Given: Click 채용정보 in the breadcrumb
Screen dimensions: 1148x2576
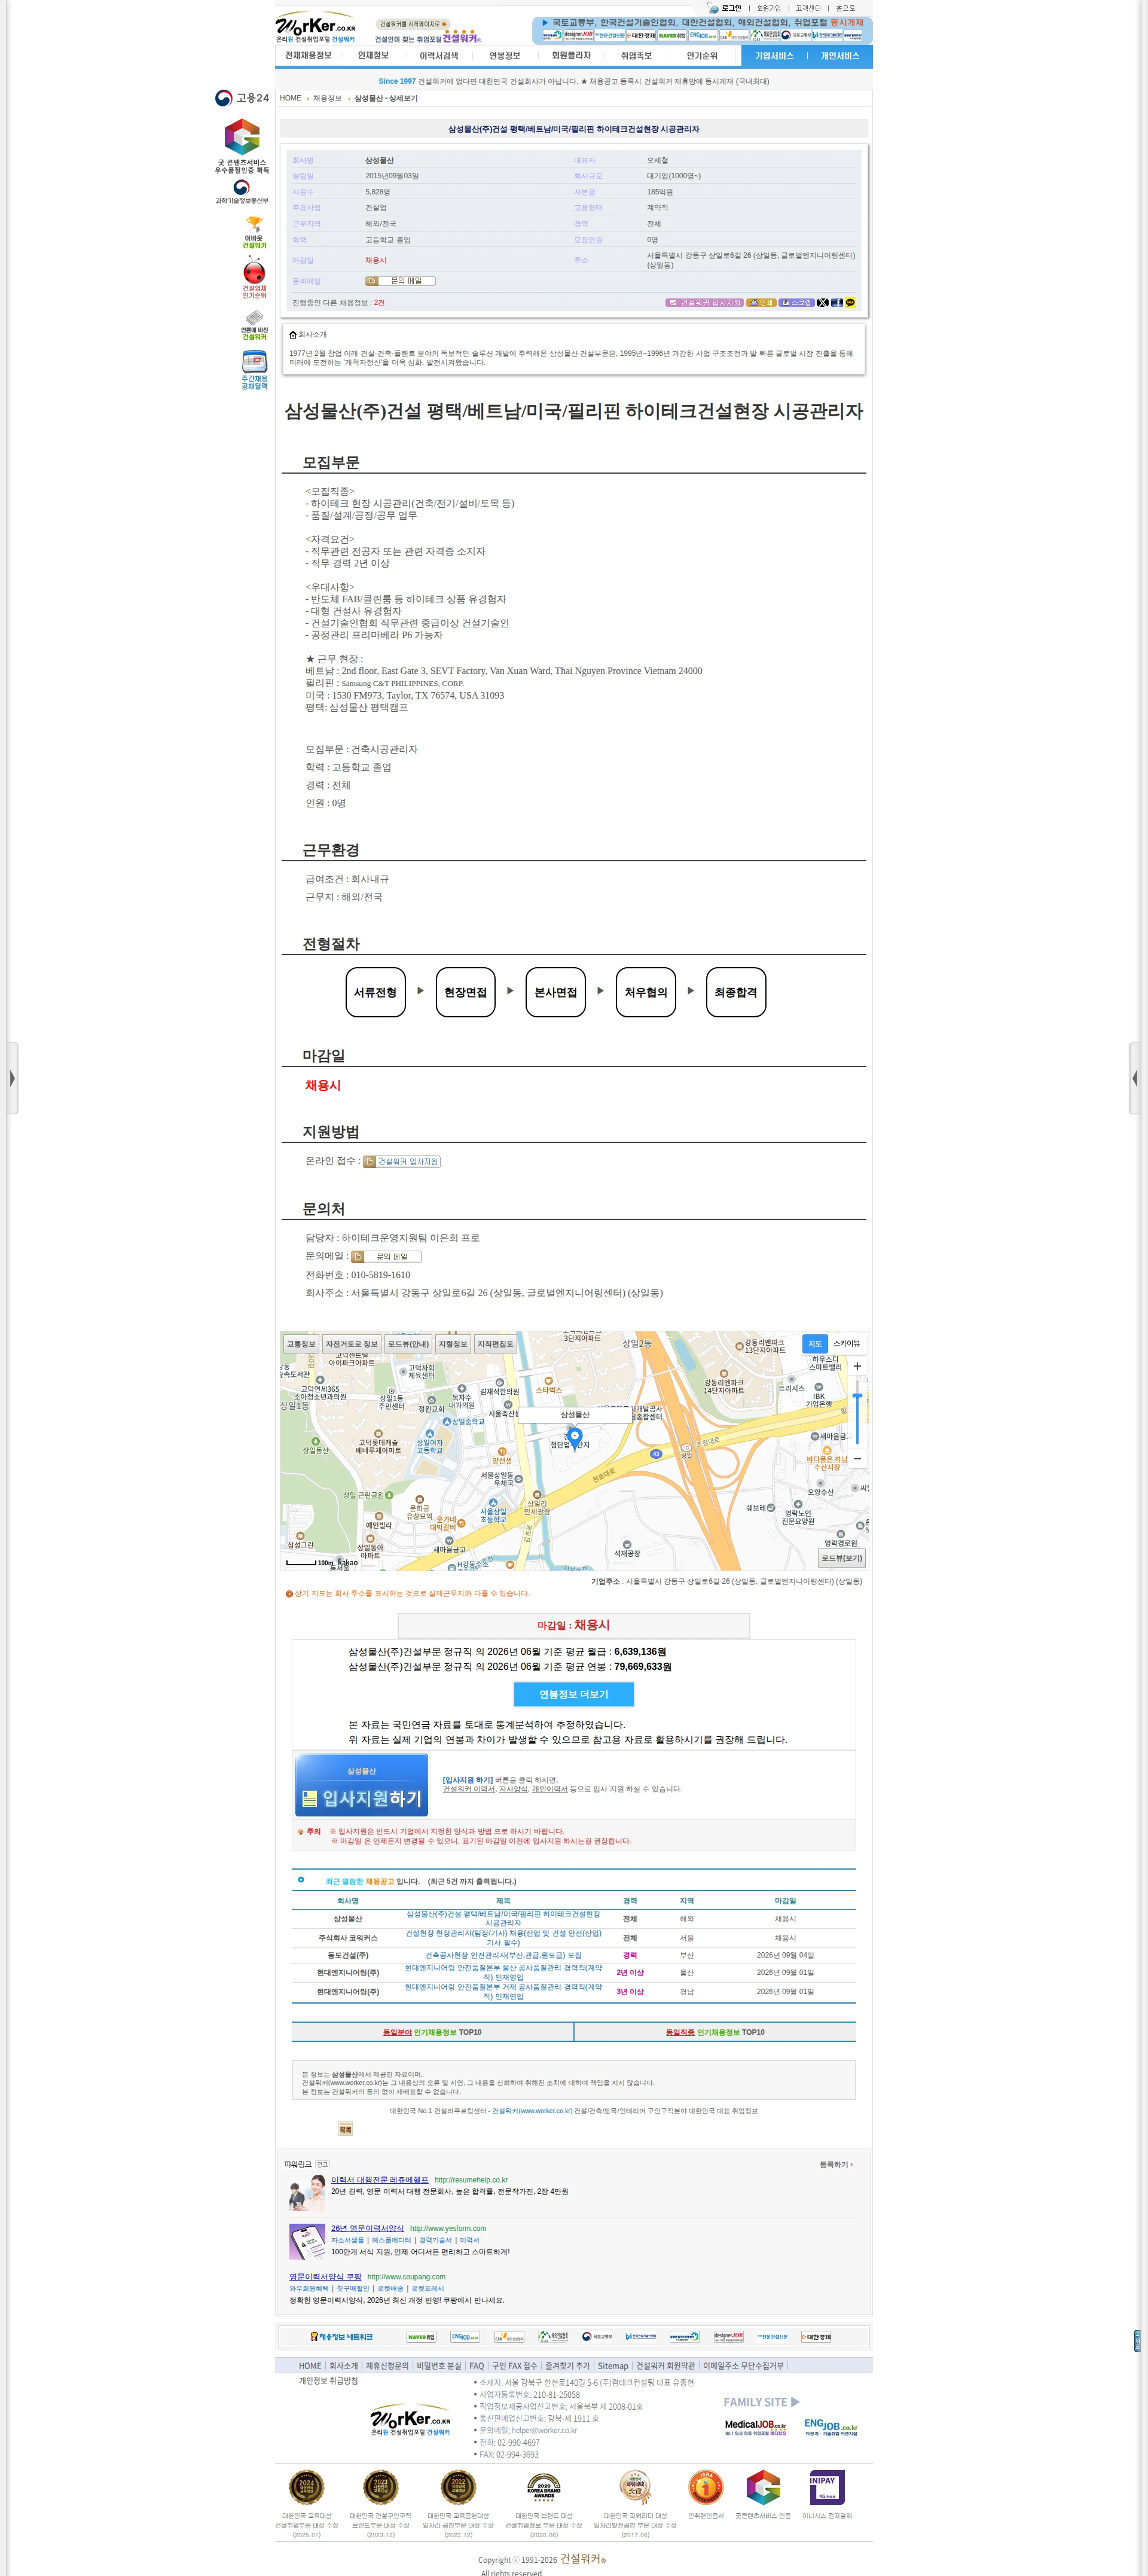Looking at the screenshot, I should (327, 98).
